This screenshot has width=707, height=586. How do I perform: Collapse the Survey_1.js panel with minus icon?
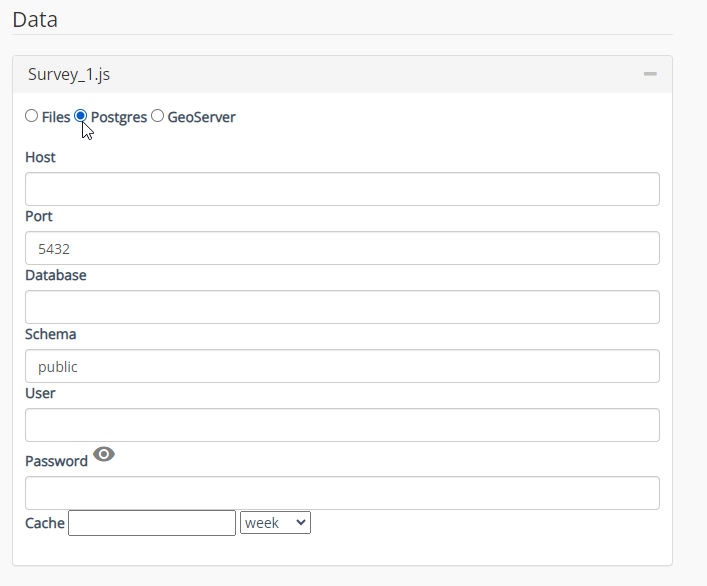[x=650, y=75]
